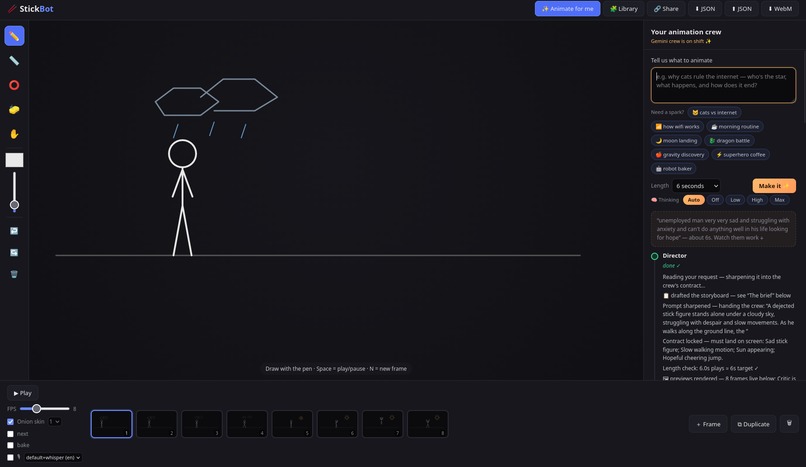
Task: Click the Undo arrow icon
Action: (14, 231)
